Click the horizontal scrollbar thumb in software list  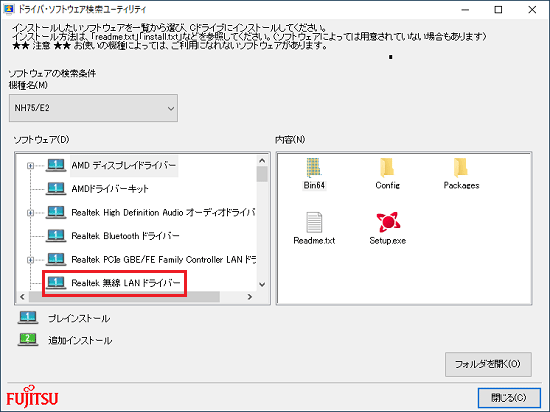(124, 297)
